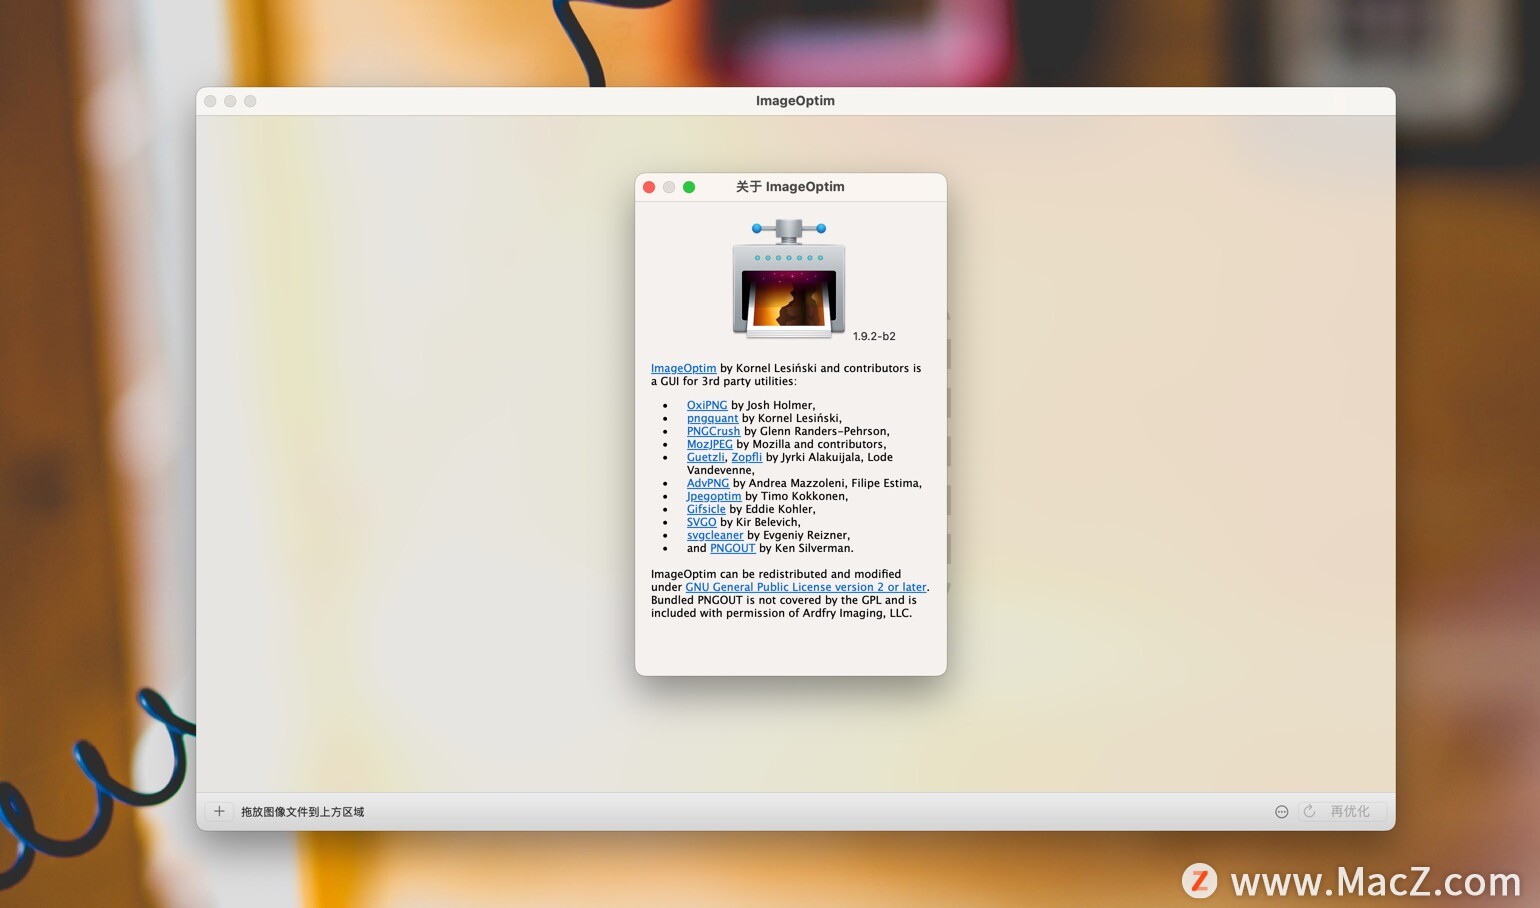Open the svgcleaner link
Viewport: 1540px width, 908px height.
(x=715, y=535)
